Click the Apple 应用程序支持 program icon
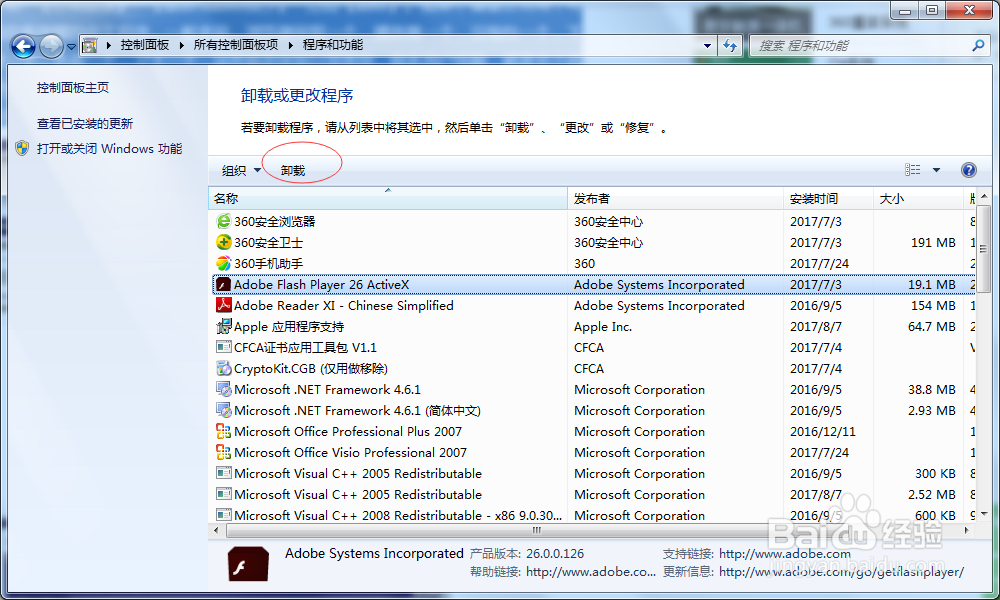This screenshot has width=1000, height=600. click(223, 326)
